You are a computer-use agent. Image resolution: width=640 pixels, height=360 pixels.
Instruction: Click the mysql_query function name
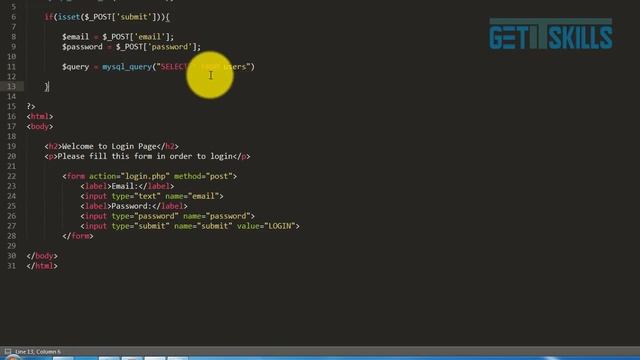click(127, 67)
